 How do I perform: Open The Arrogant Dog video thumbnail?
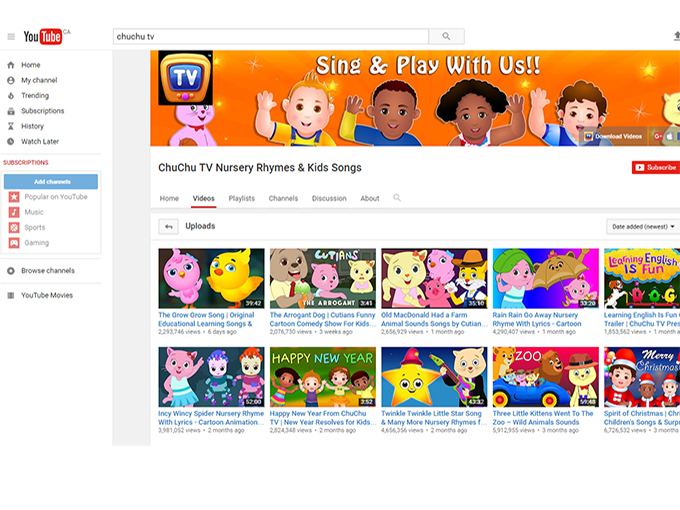click(323, 278)
